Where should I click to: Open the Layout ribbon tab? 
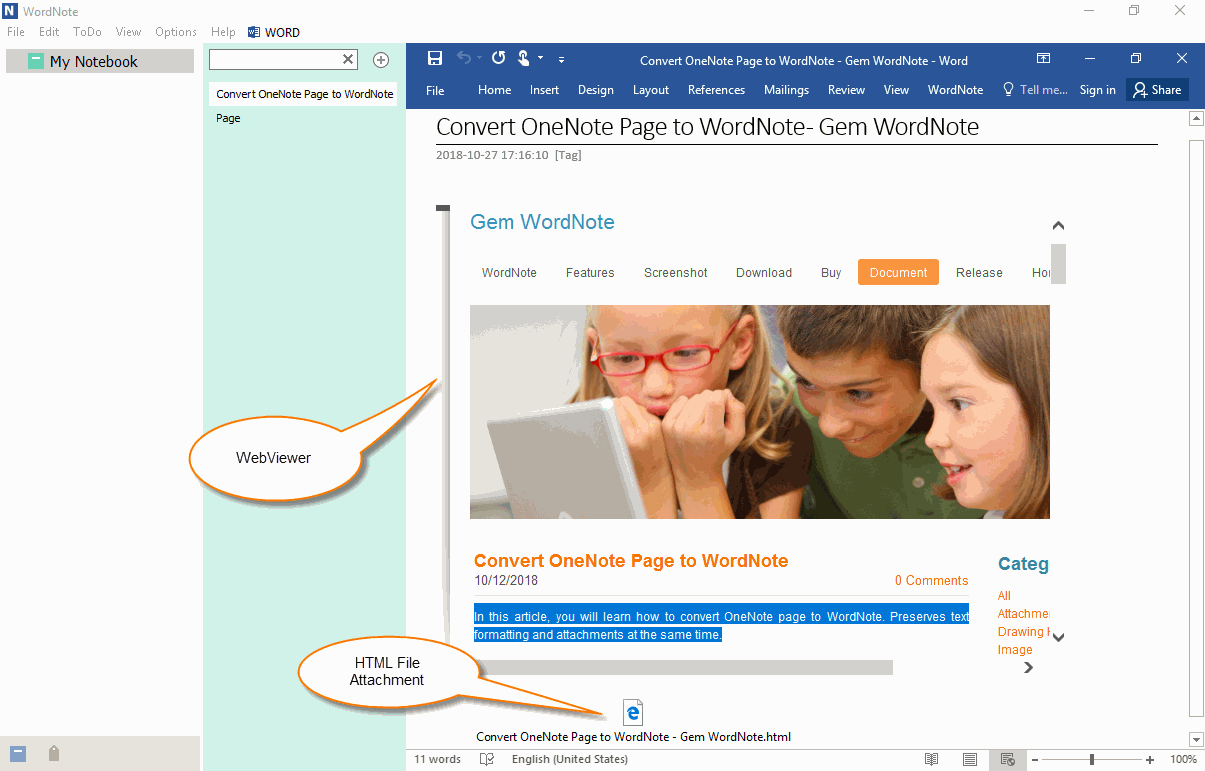[651, 90]
